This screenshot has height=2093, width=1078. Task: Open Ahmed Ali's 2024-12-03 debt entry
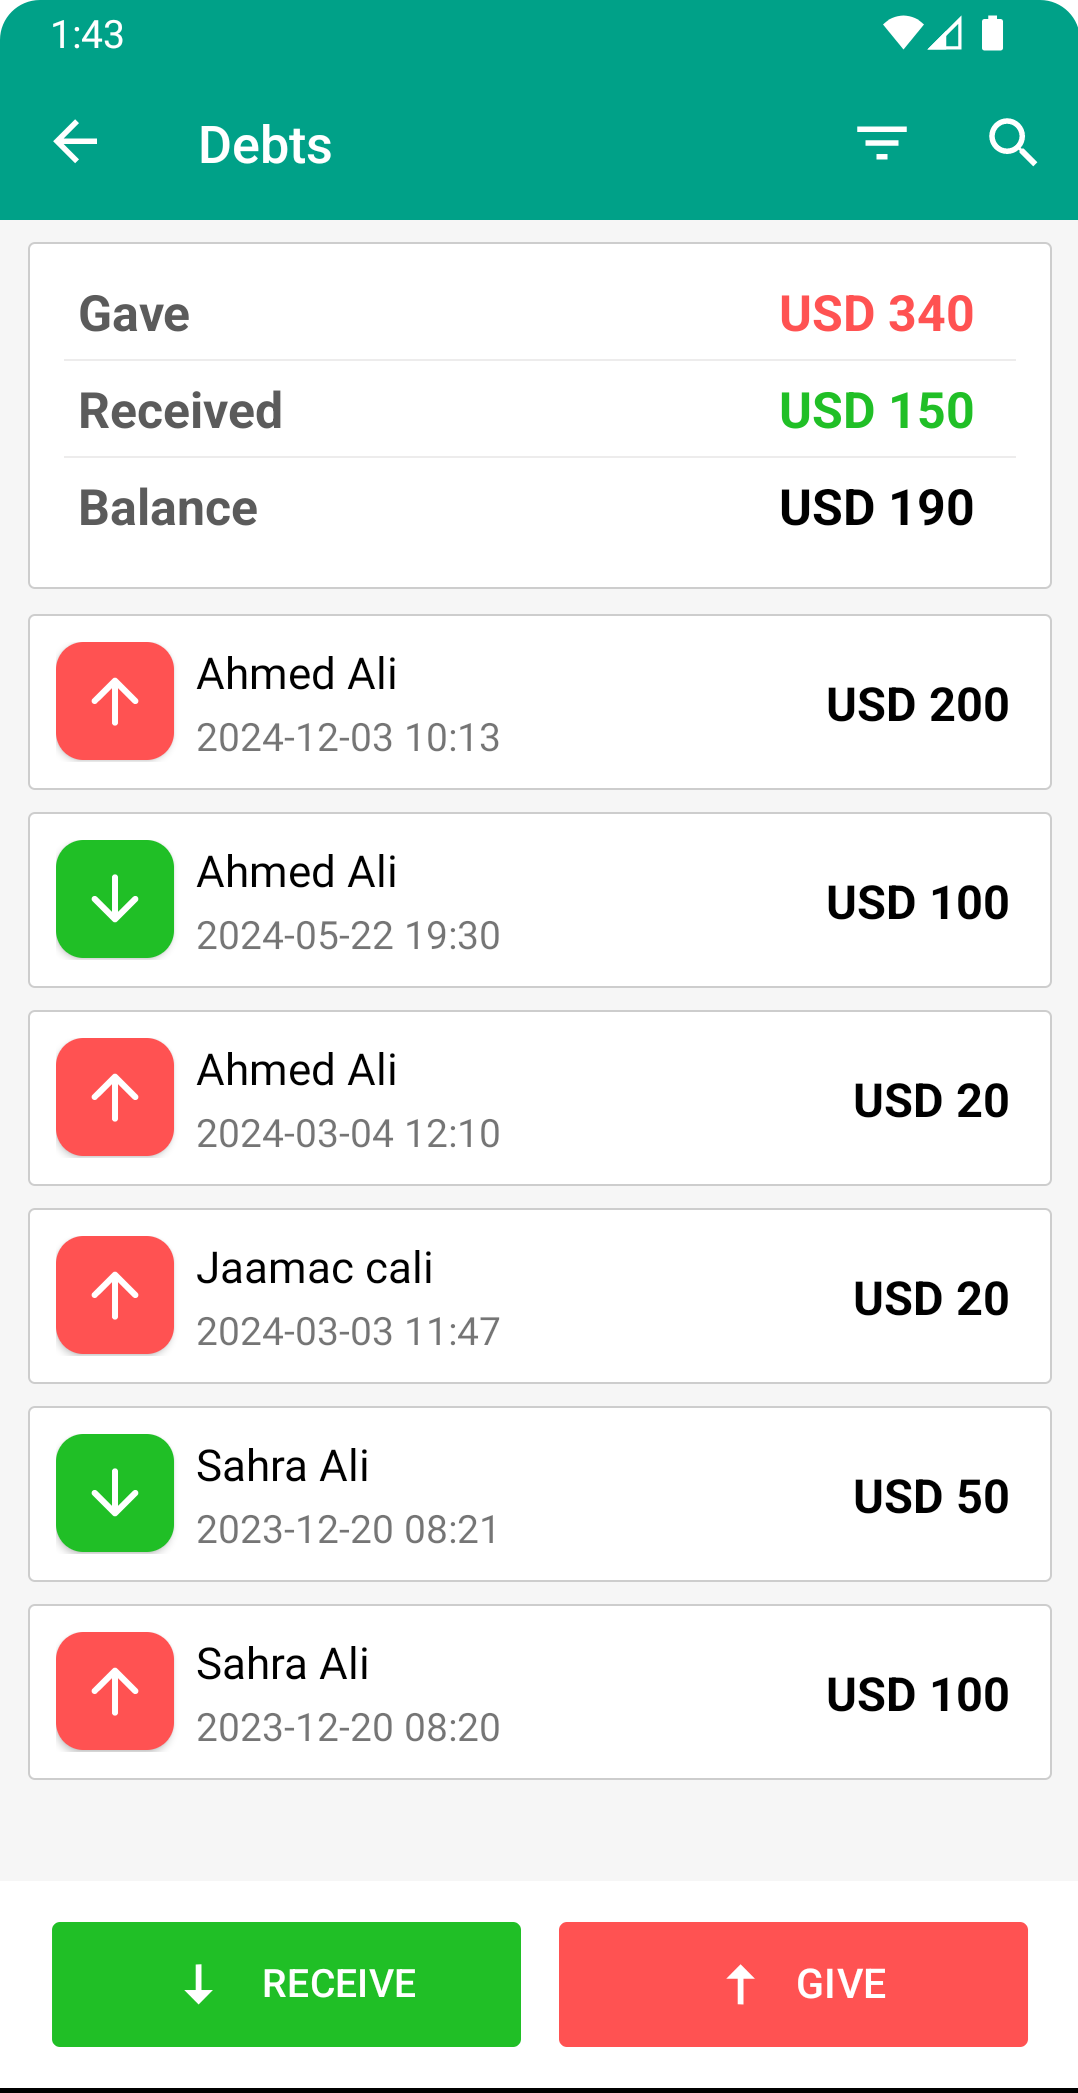point(540,702)
